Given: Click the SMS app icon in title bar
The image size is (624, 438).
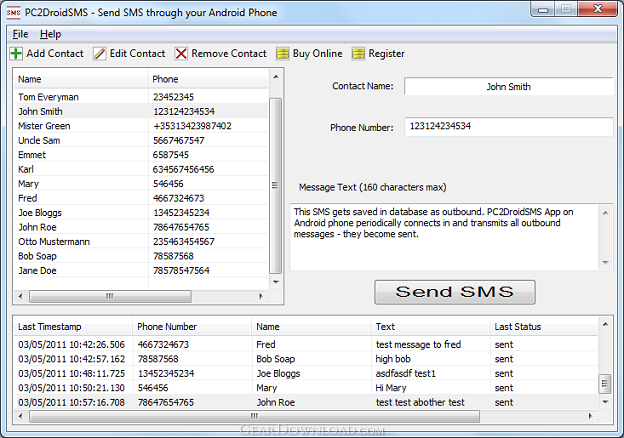Looking at the screenshot, I should point(14,13).
